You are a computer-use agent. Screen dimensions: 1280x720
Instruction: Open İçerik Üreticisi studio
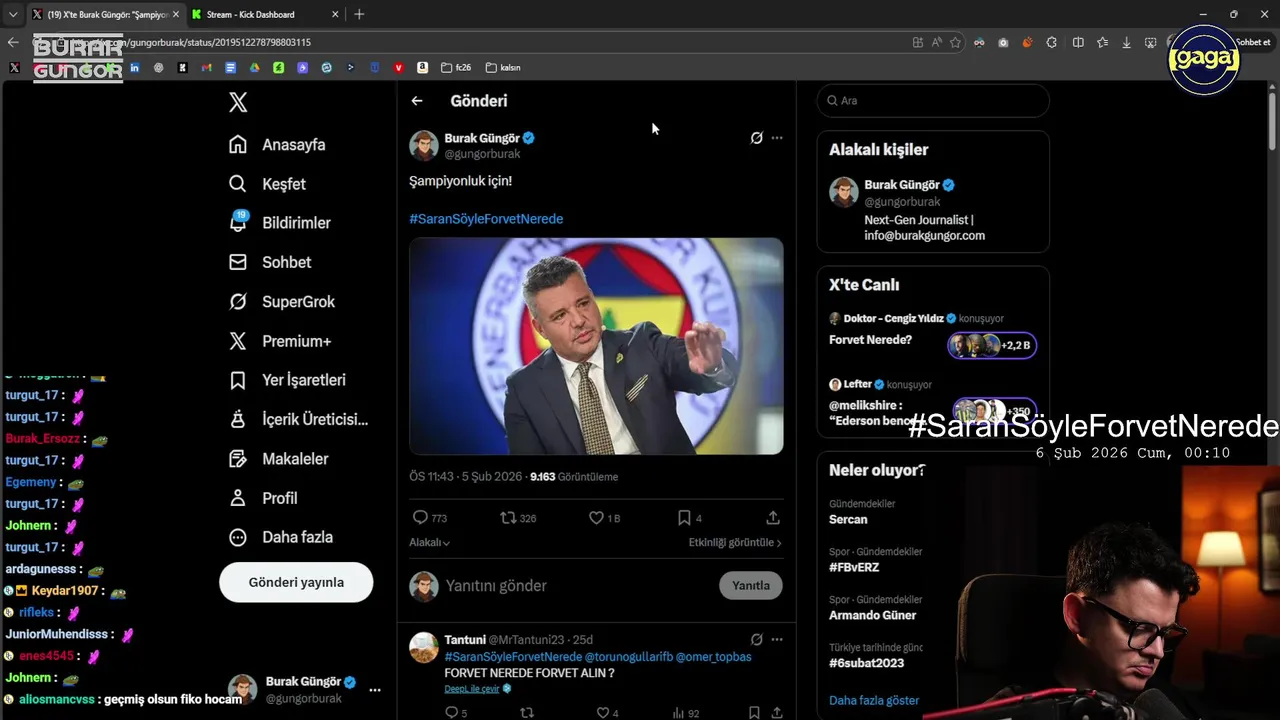point(298,419)
